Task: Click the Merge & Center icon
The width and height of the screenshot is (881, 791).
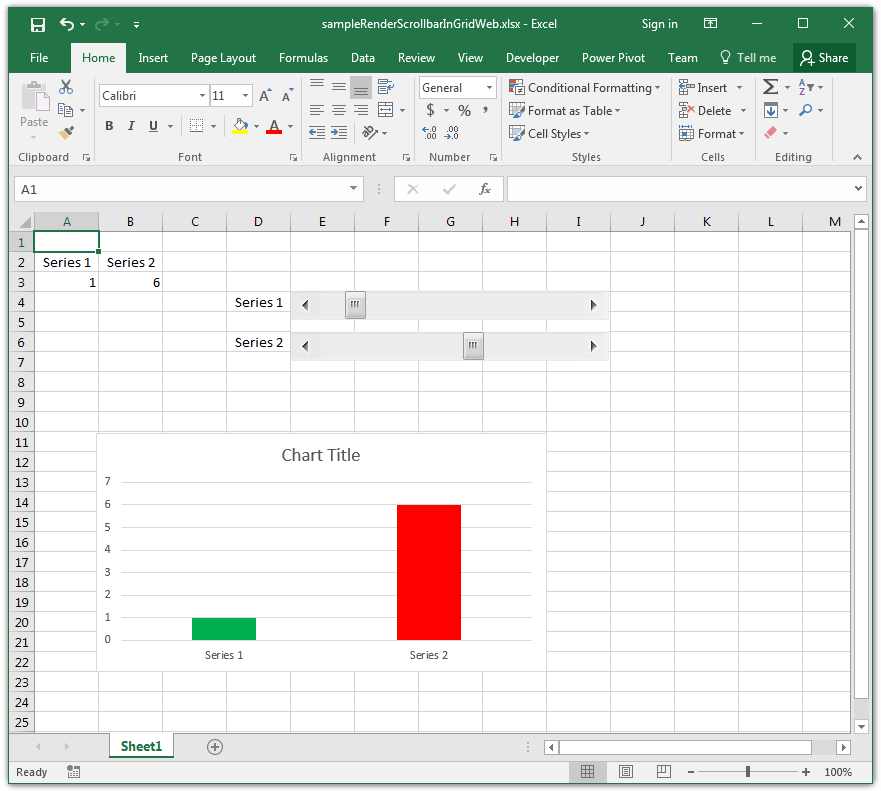Action: (386, 110)
